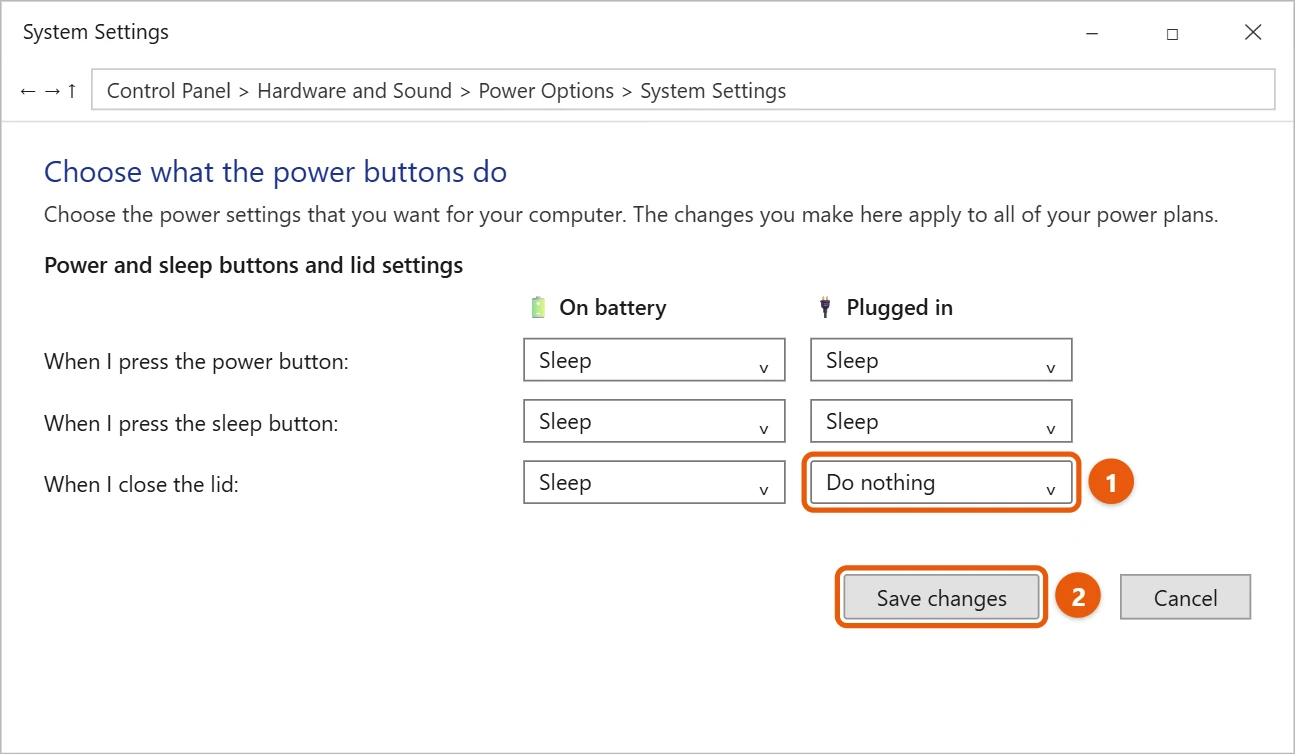Click 'When I close the lid:' label
1295x754 pixels.
(x=142, y=484)
